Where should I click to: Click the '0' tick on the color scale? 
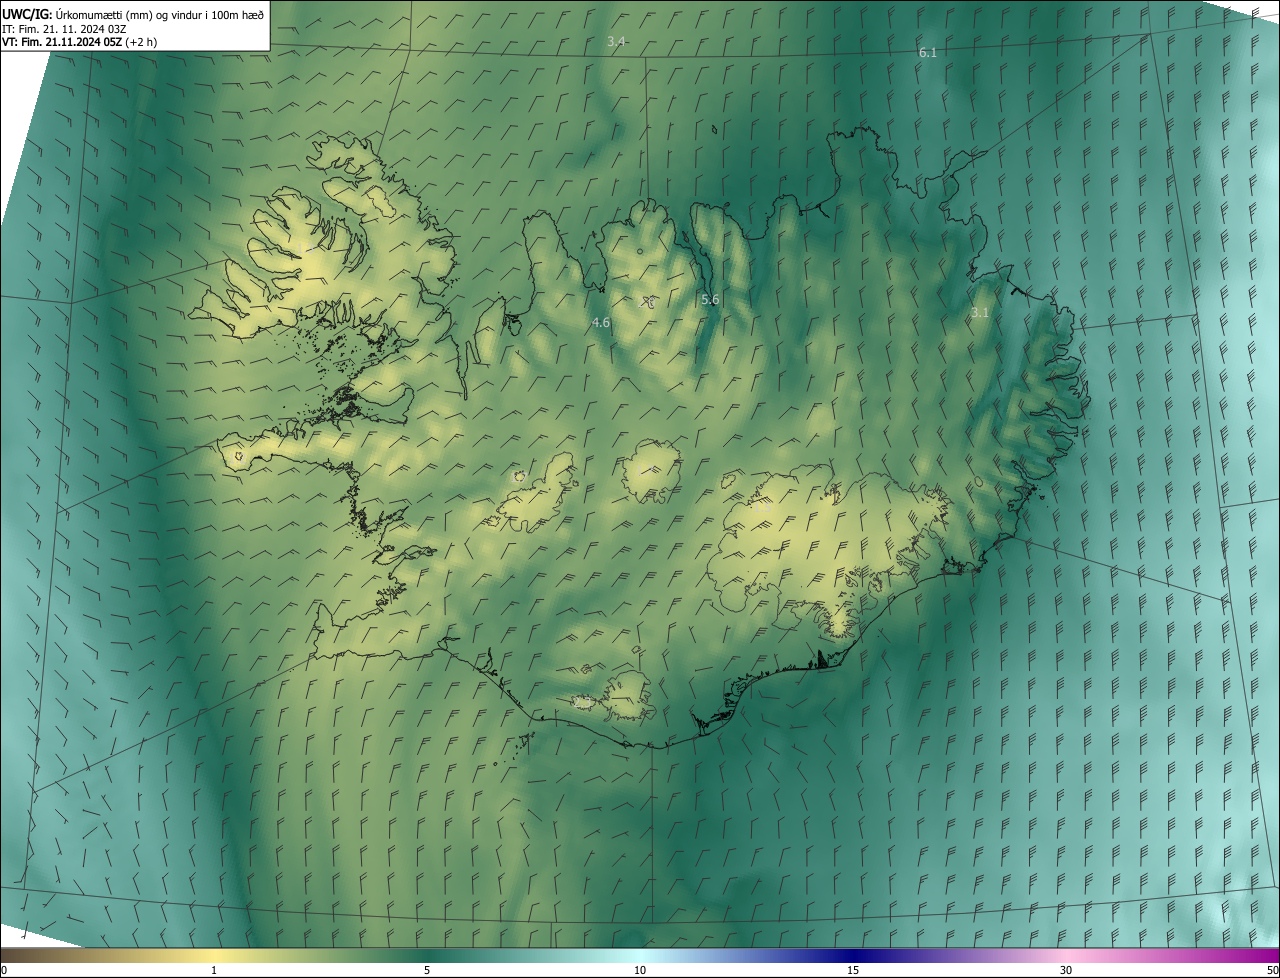point(4,970)
